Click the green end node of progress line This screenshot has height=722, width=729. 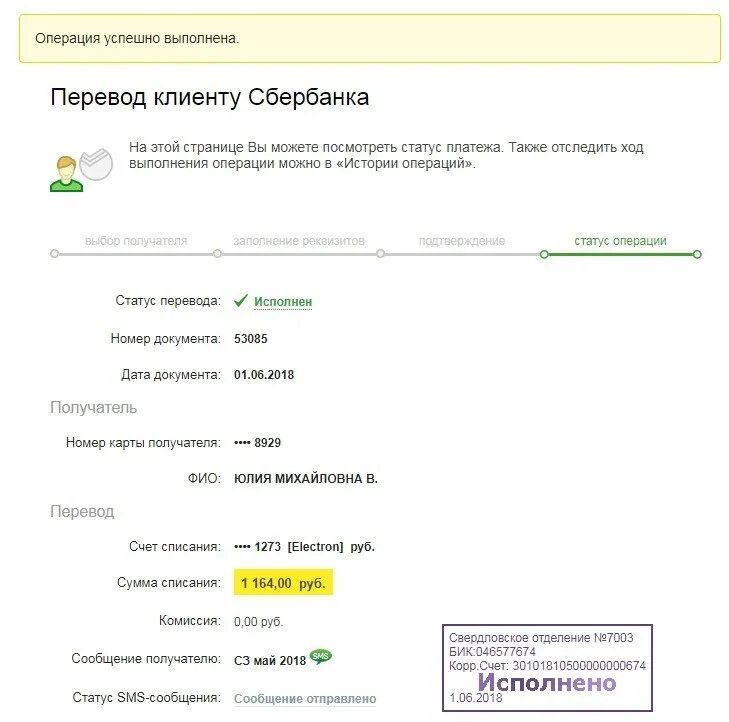[697, 254]
